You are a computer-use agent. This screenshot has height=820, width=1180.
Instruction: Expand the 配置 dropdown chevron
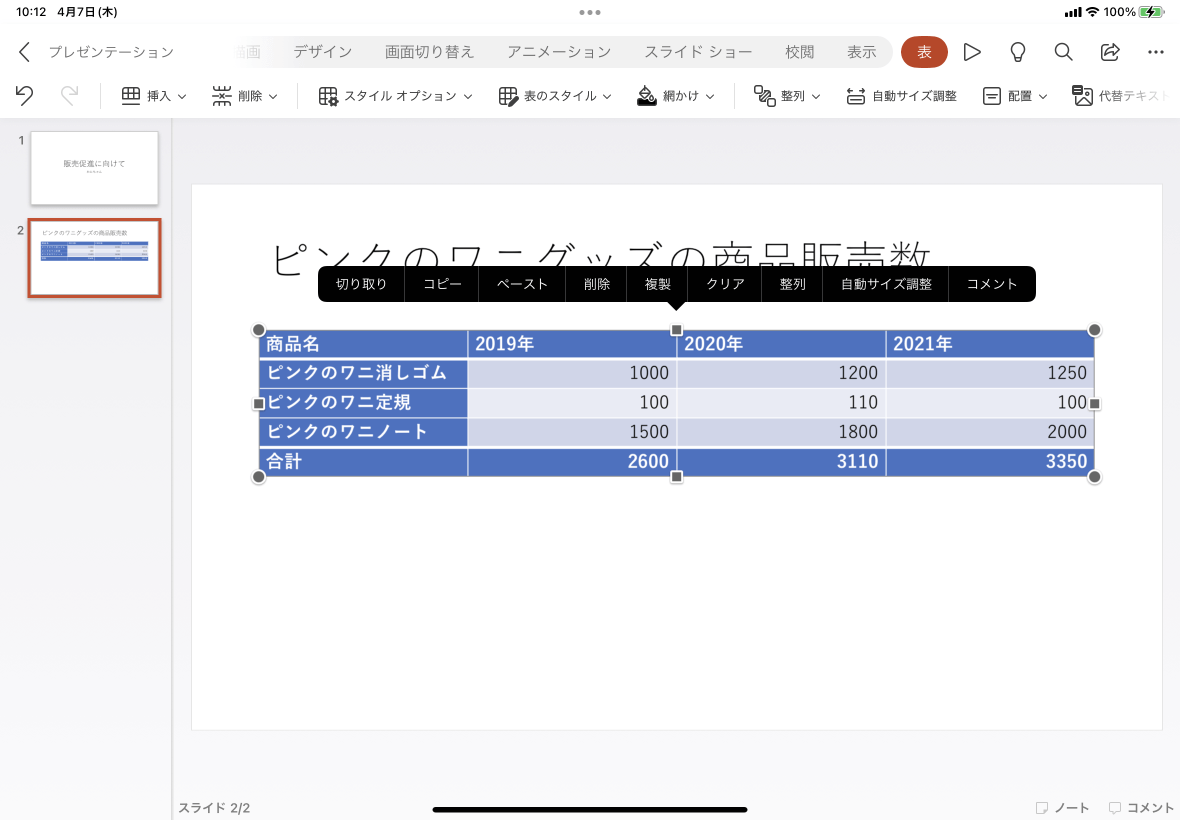(x=1043, y=96)
